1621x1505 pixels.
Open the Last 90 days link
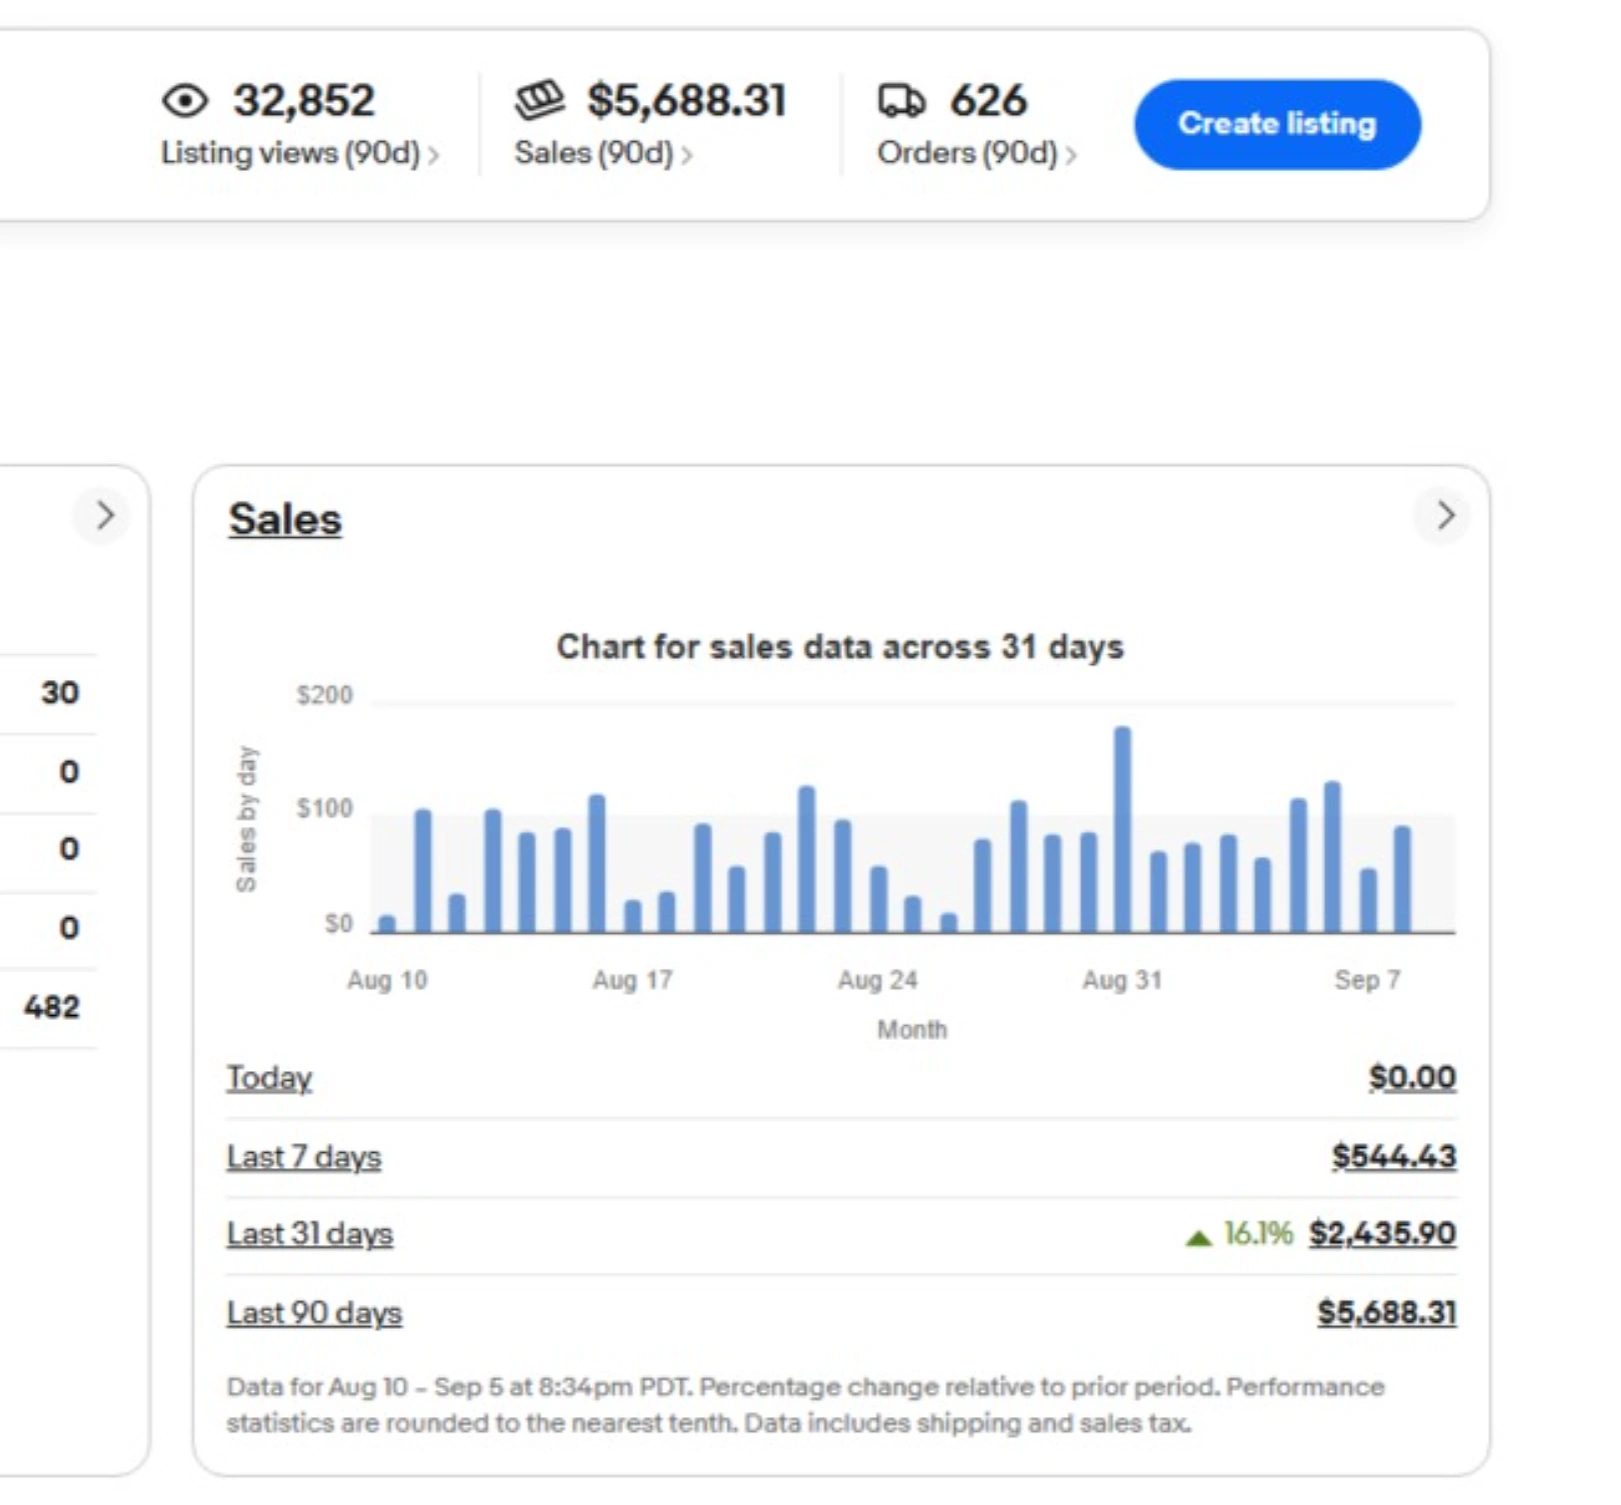314,1312
